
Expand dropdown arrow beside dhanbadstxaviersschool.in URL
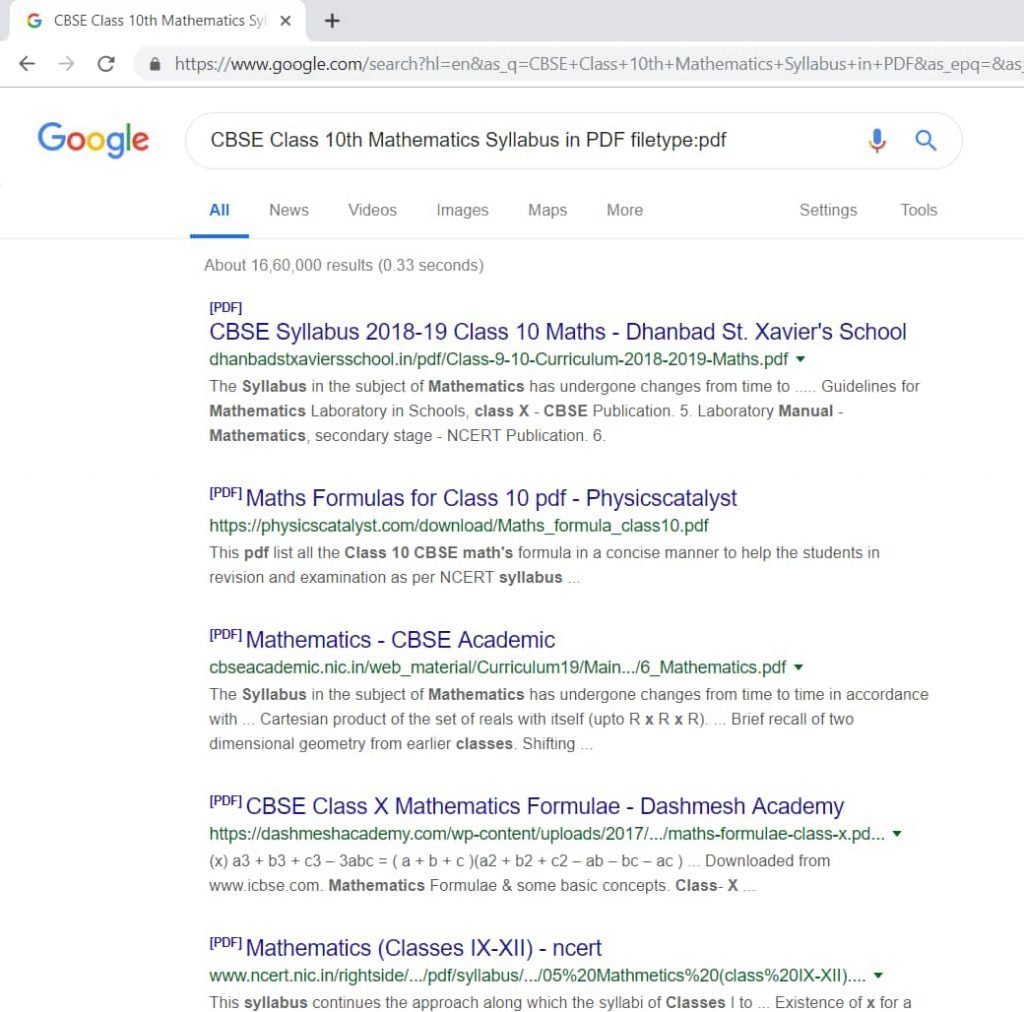[x=801, y=359]
